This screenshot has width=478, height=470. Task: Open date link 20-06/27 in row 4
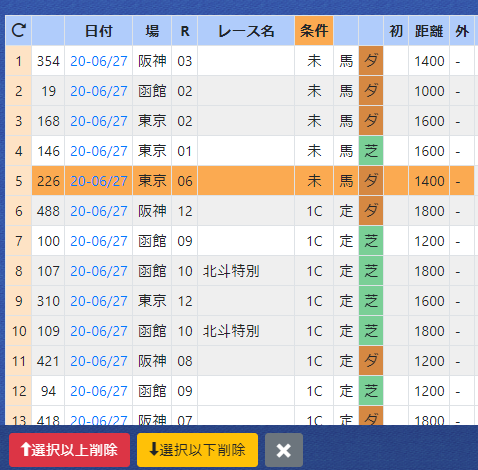(x=99, y=151)
